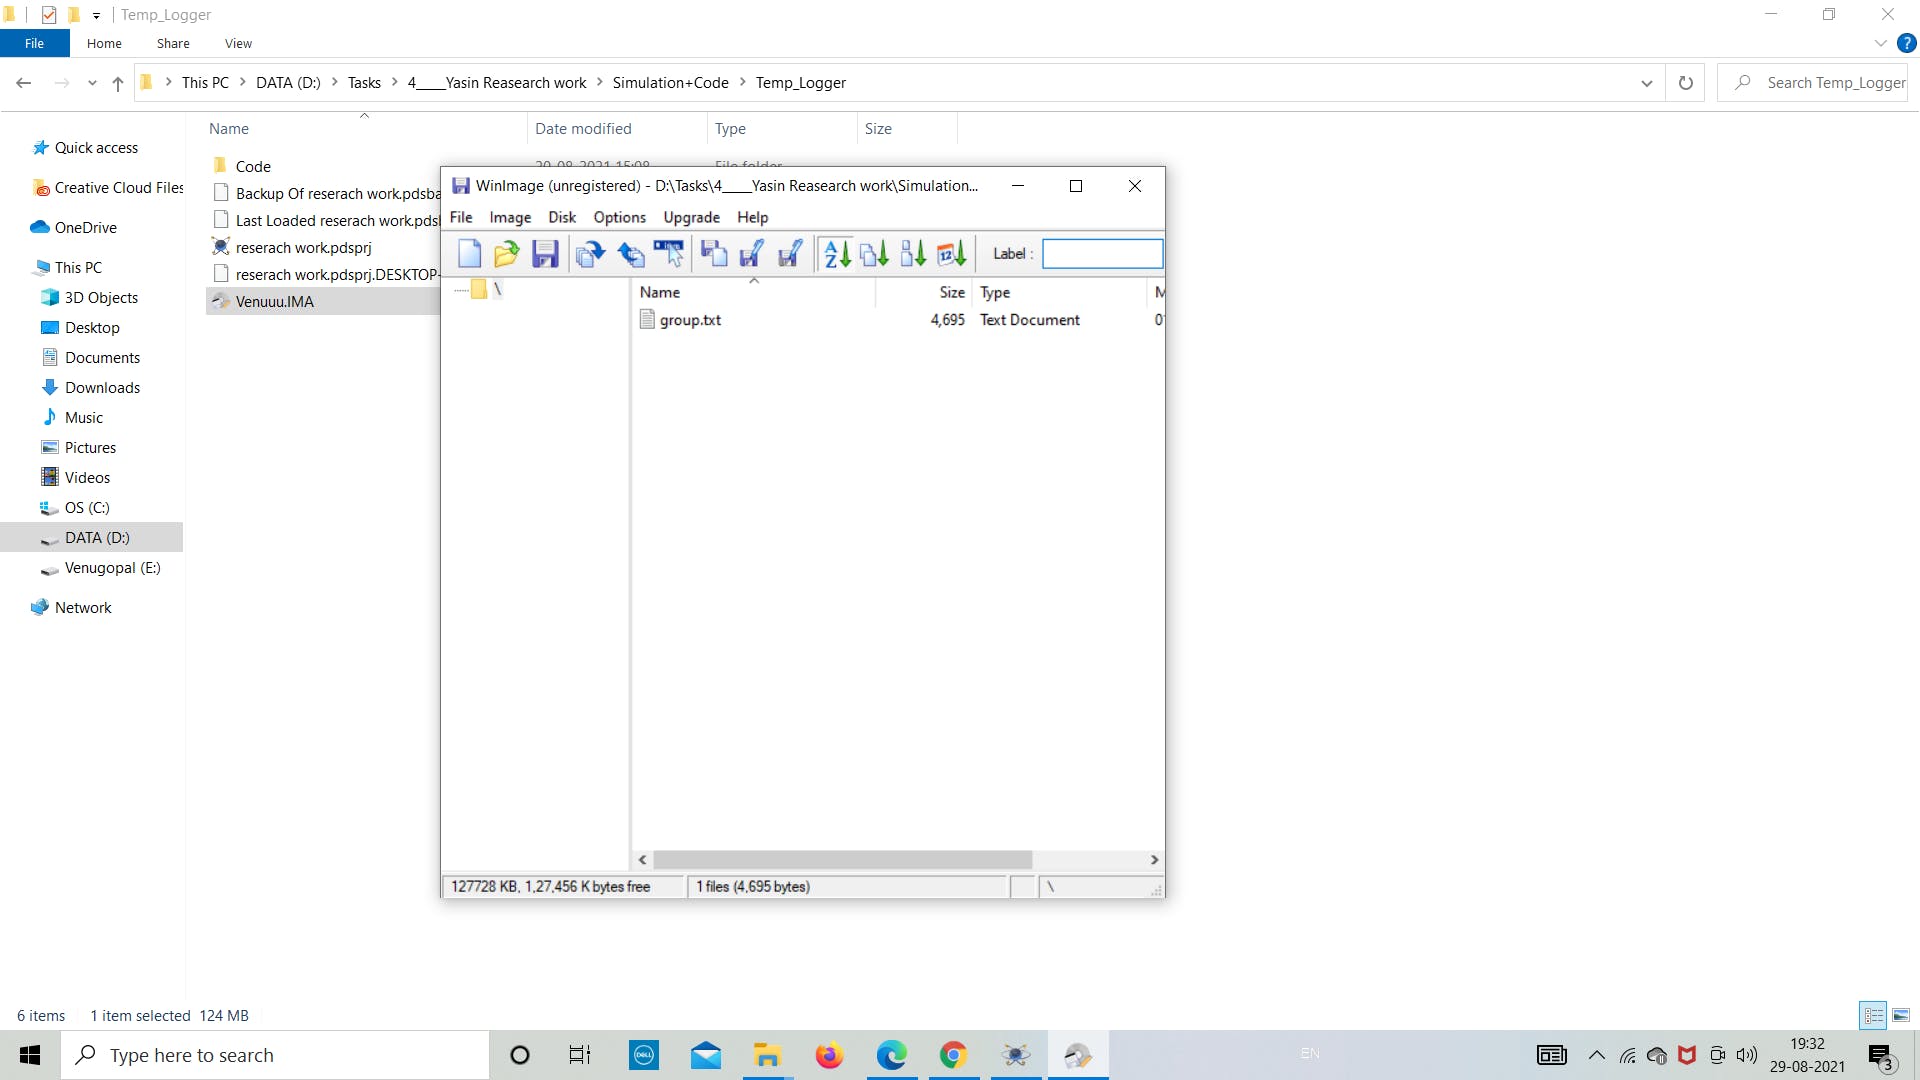The height and width of the screenshot is (1080, 1920).
Task: Open WinImage Options menu
Action: click(x=620, y=217)
